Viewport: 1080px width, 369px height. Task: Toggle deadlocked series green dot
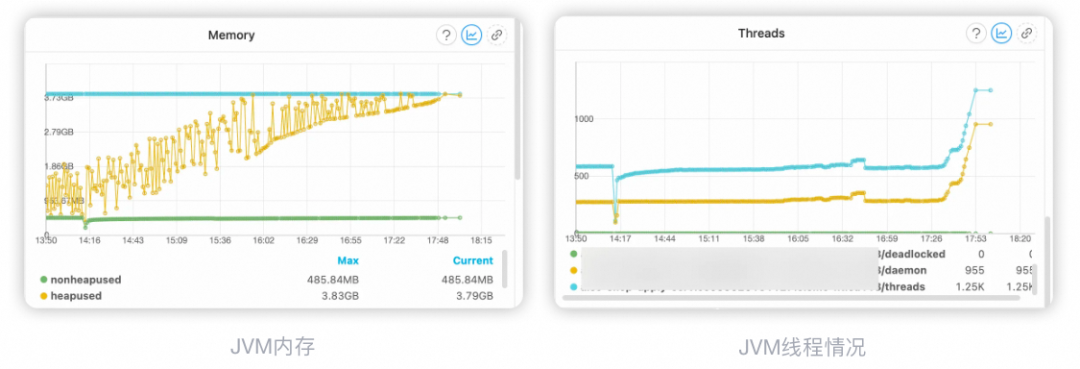coord(574,254)
